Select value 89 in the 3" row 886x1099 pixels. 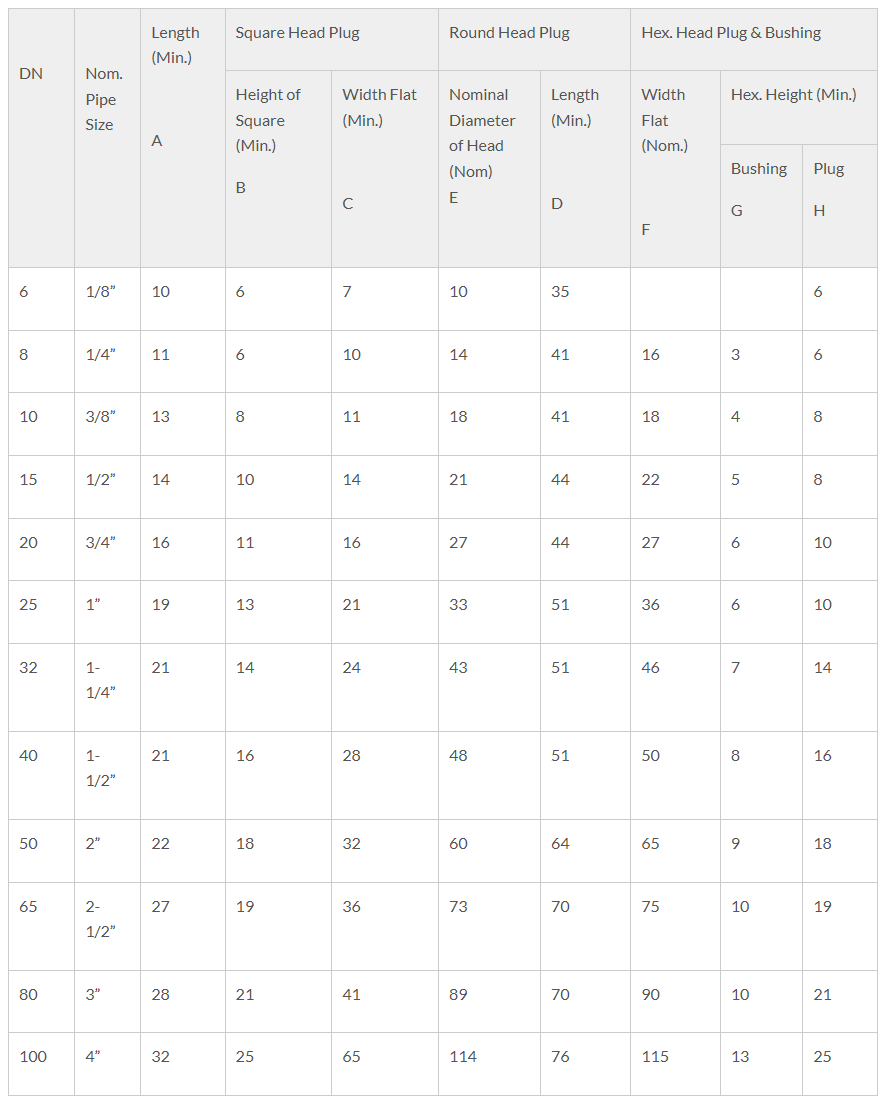(489, 1002)
